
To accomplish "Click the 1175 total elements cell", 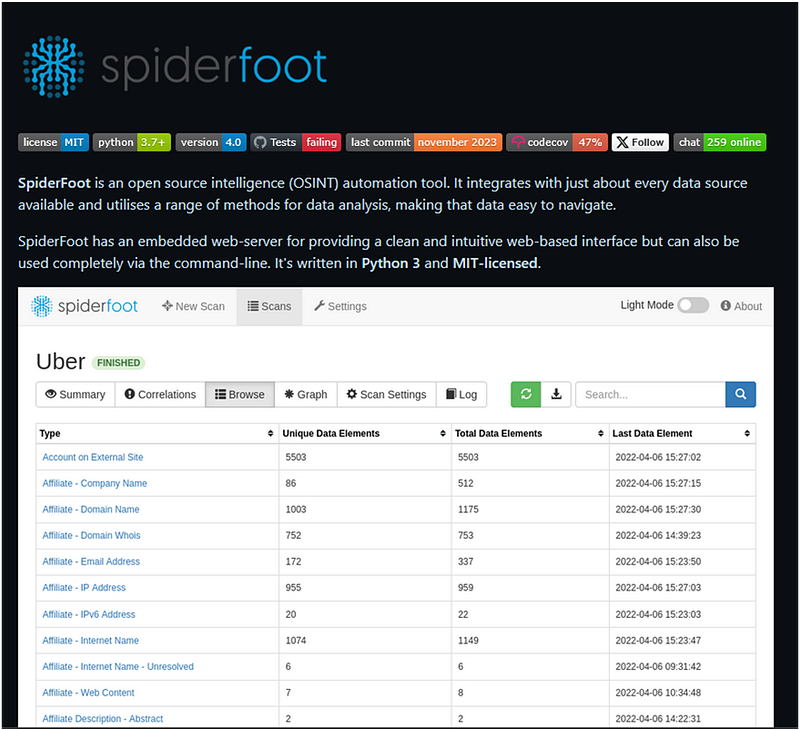I will 530,509.
